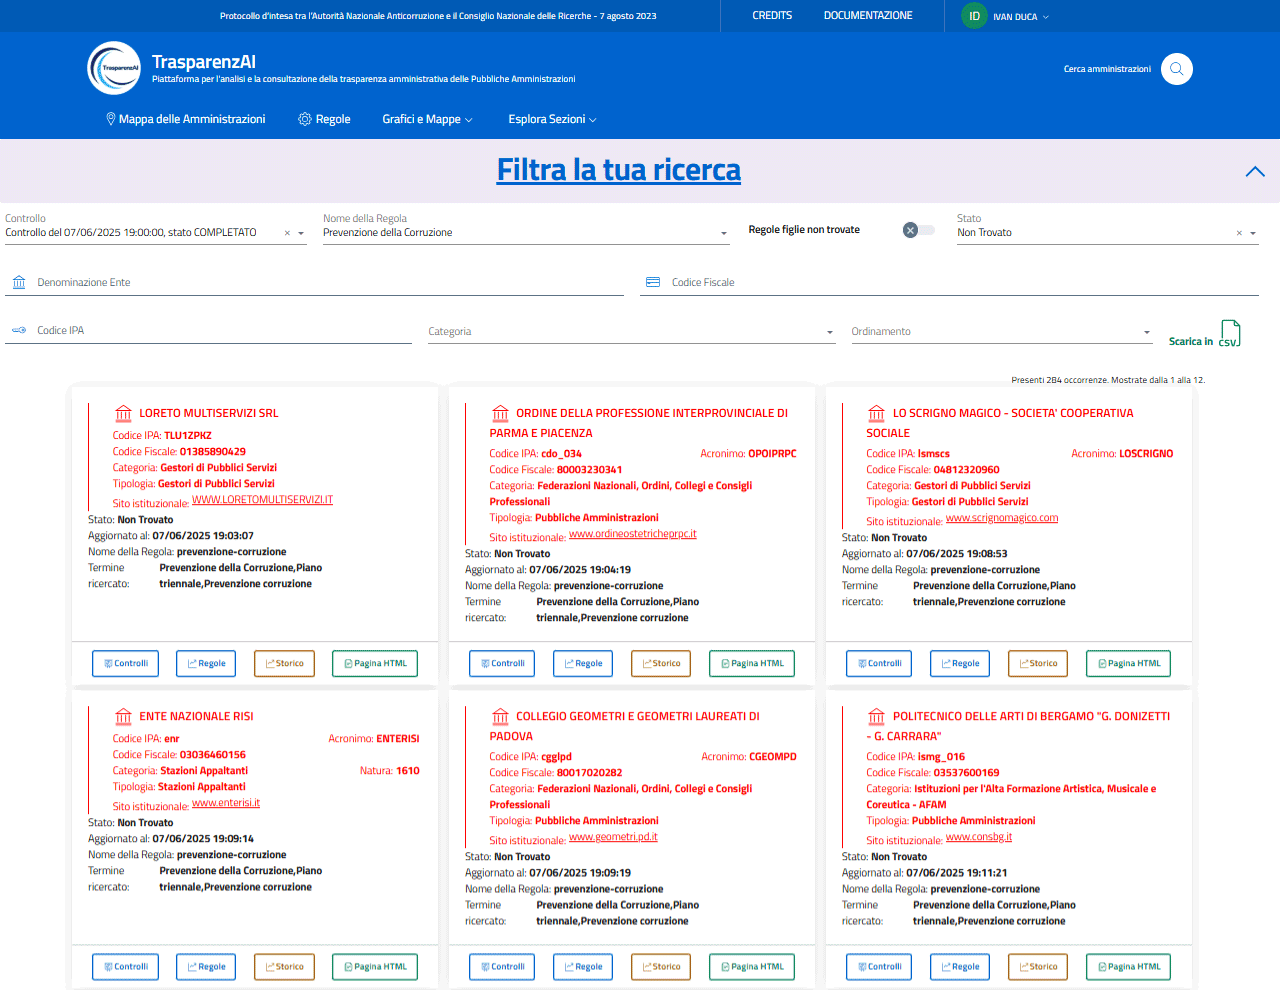This screenshot has width=1280, height=990.
Task: Expand the Grafici e Mappe menu
Action: pos(427,119)
